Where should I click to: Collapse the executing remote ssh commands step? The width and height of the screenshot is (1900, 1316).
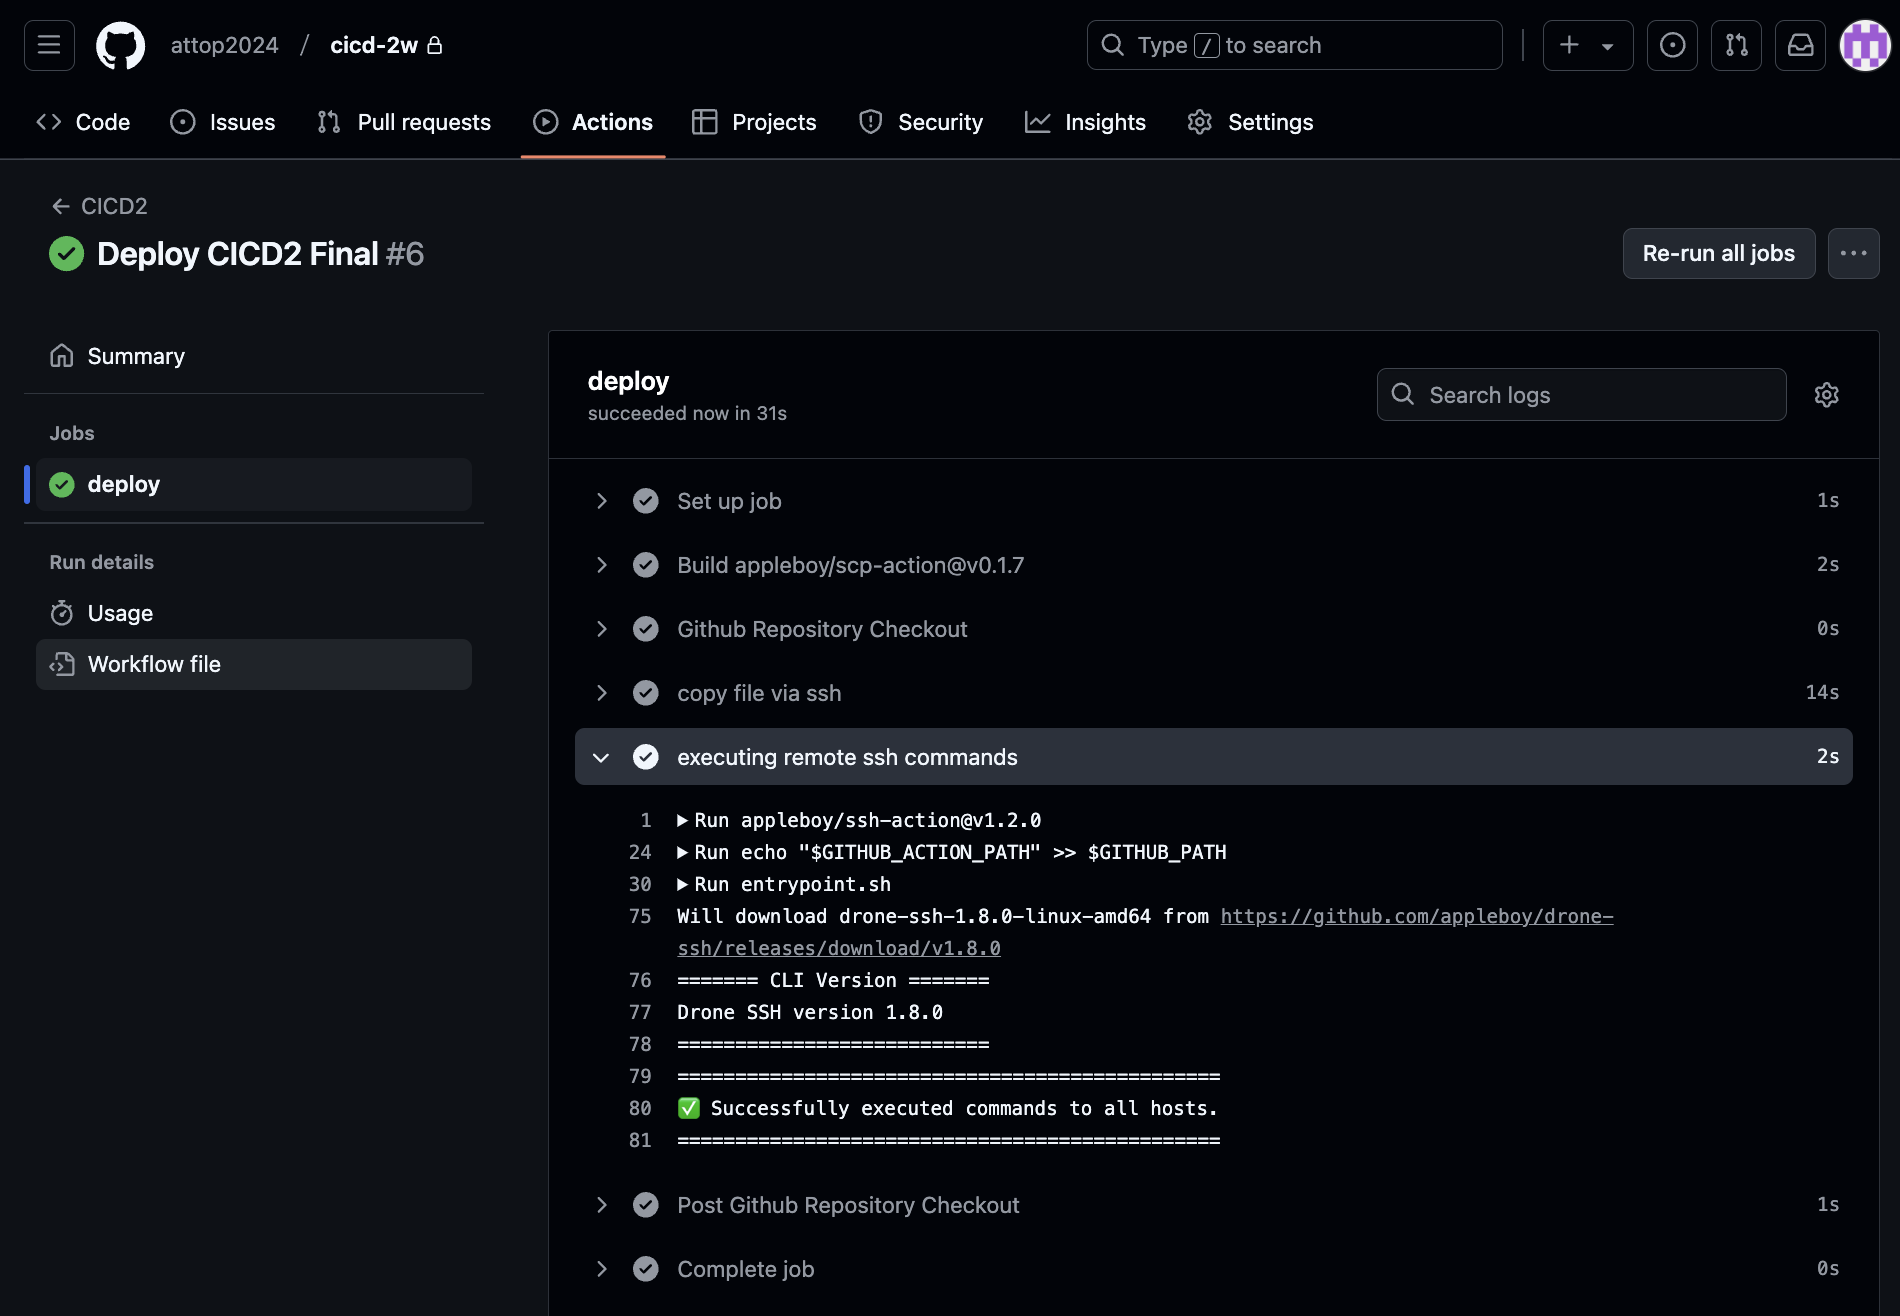coord(601,757)
